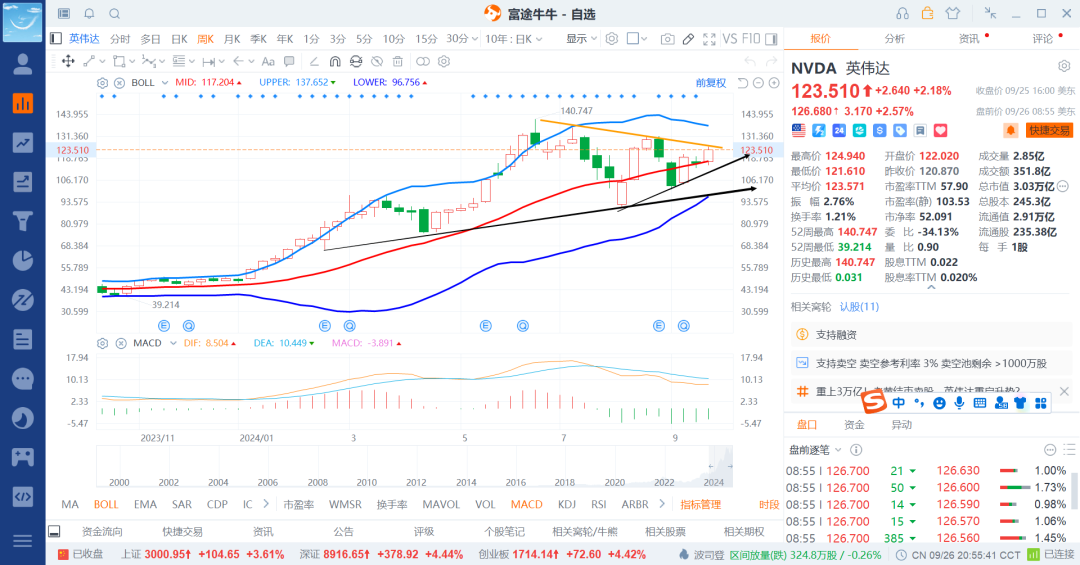Open the red heart favorite icon
The height and width of the screenshot is (565, 1080).
tap(940, 130)
